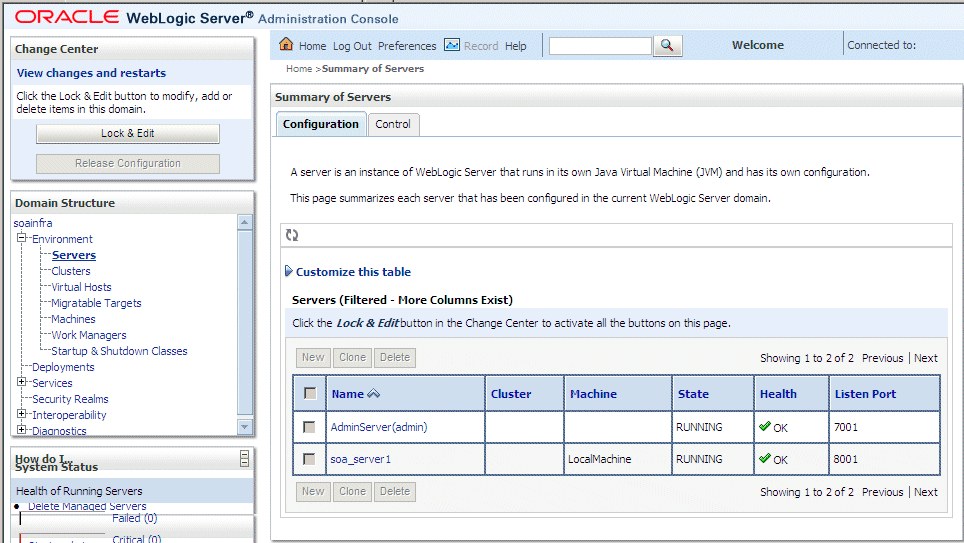
Task: Click the green check Health icon for AdminServer
Action: (765, 426)
